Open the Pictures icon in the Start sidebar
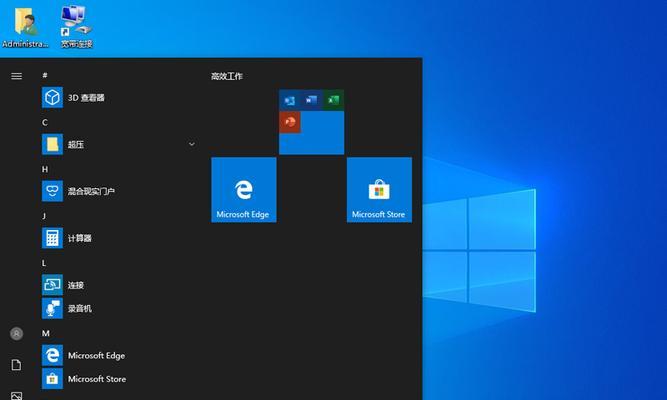 tap(17, 396)
